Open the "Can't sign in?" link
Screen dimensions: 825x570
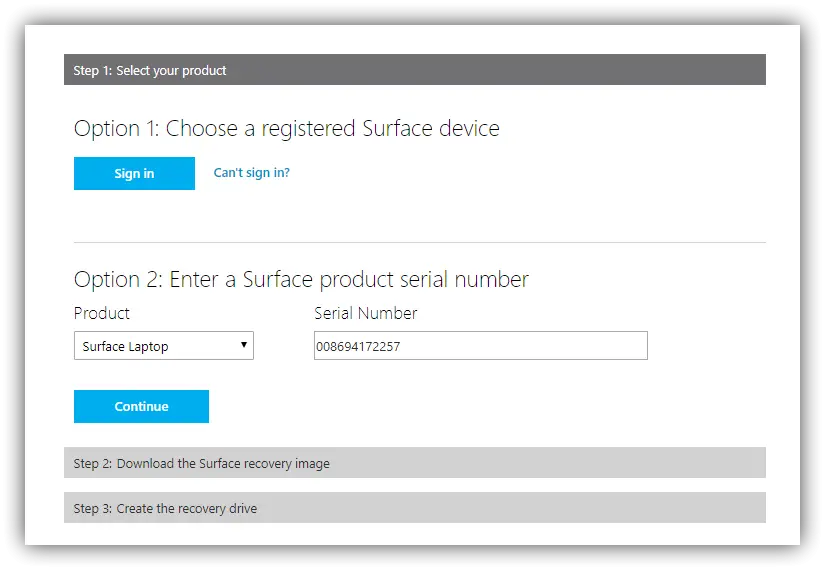coord(251,173)
